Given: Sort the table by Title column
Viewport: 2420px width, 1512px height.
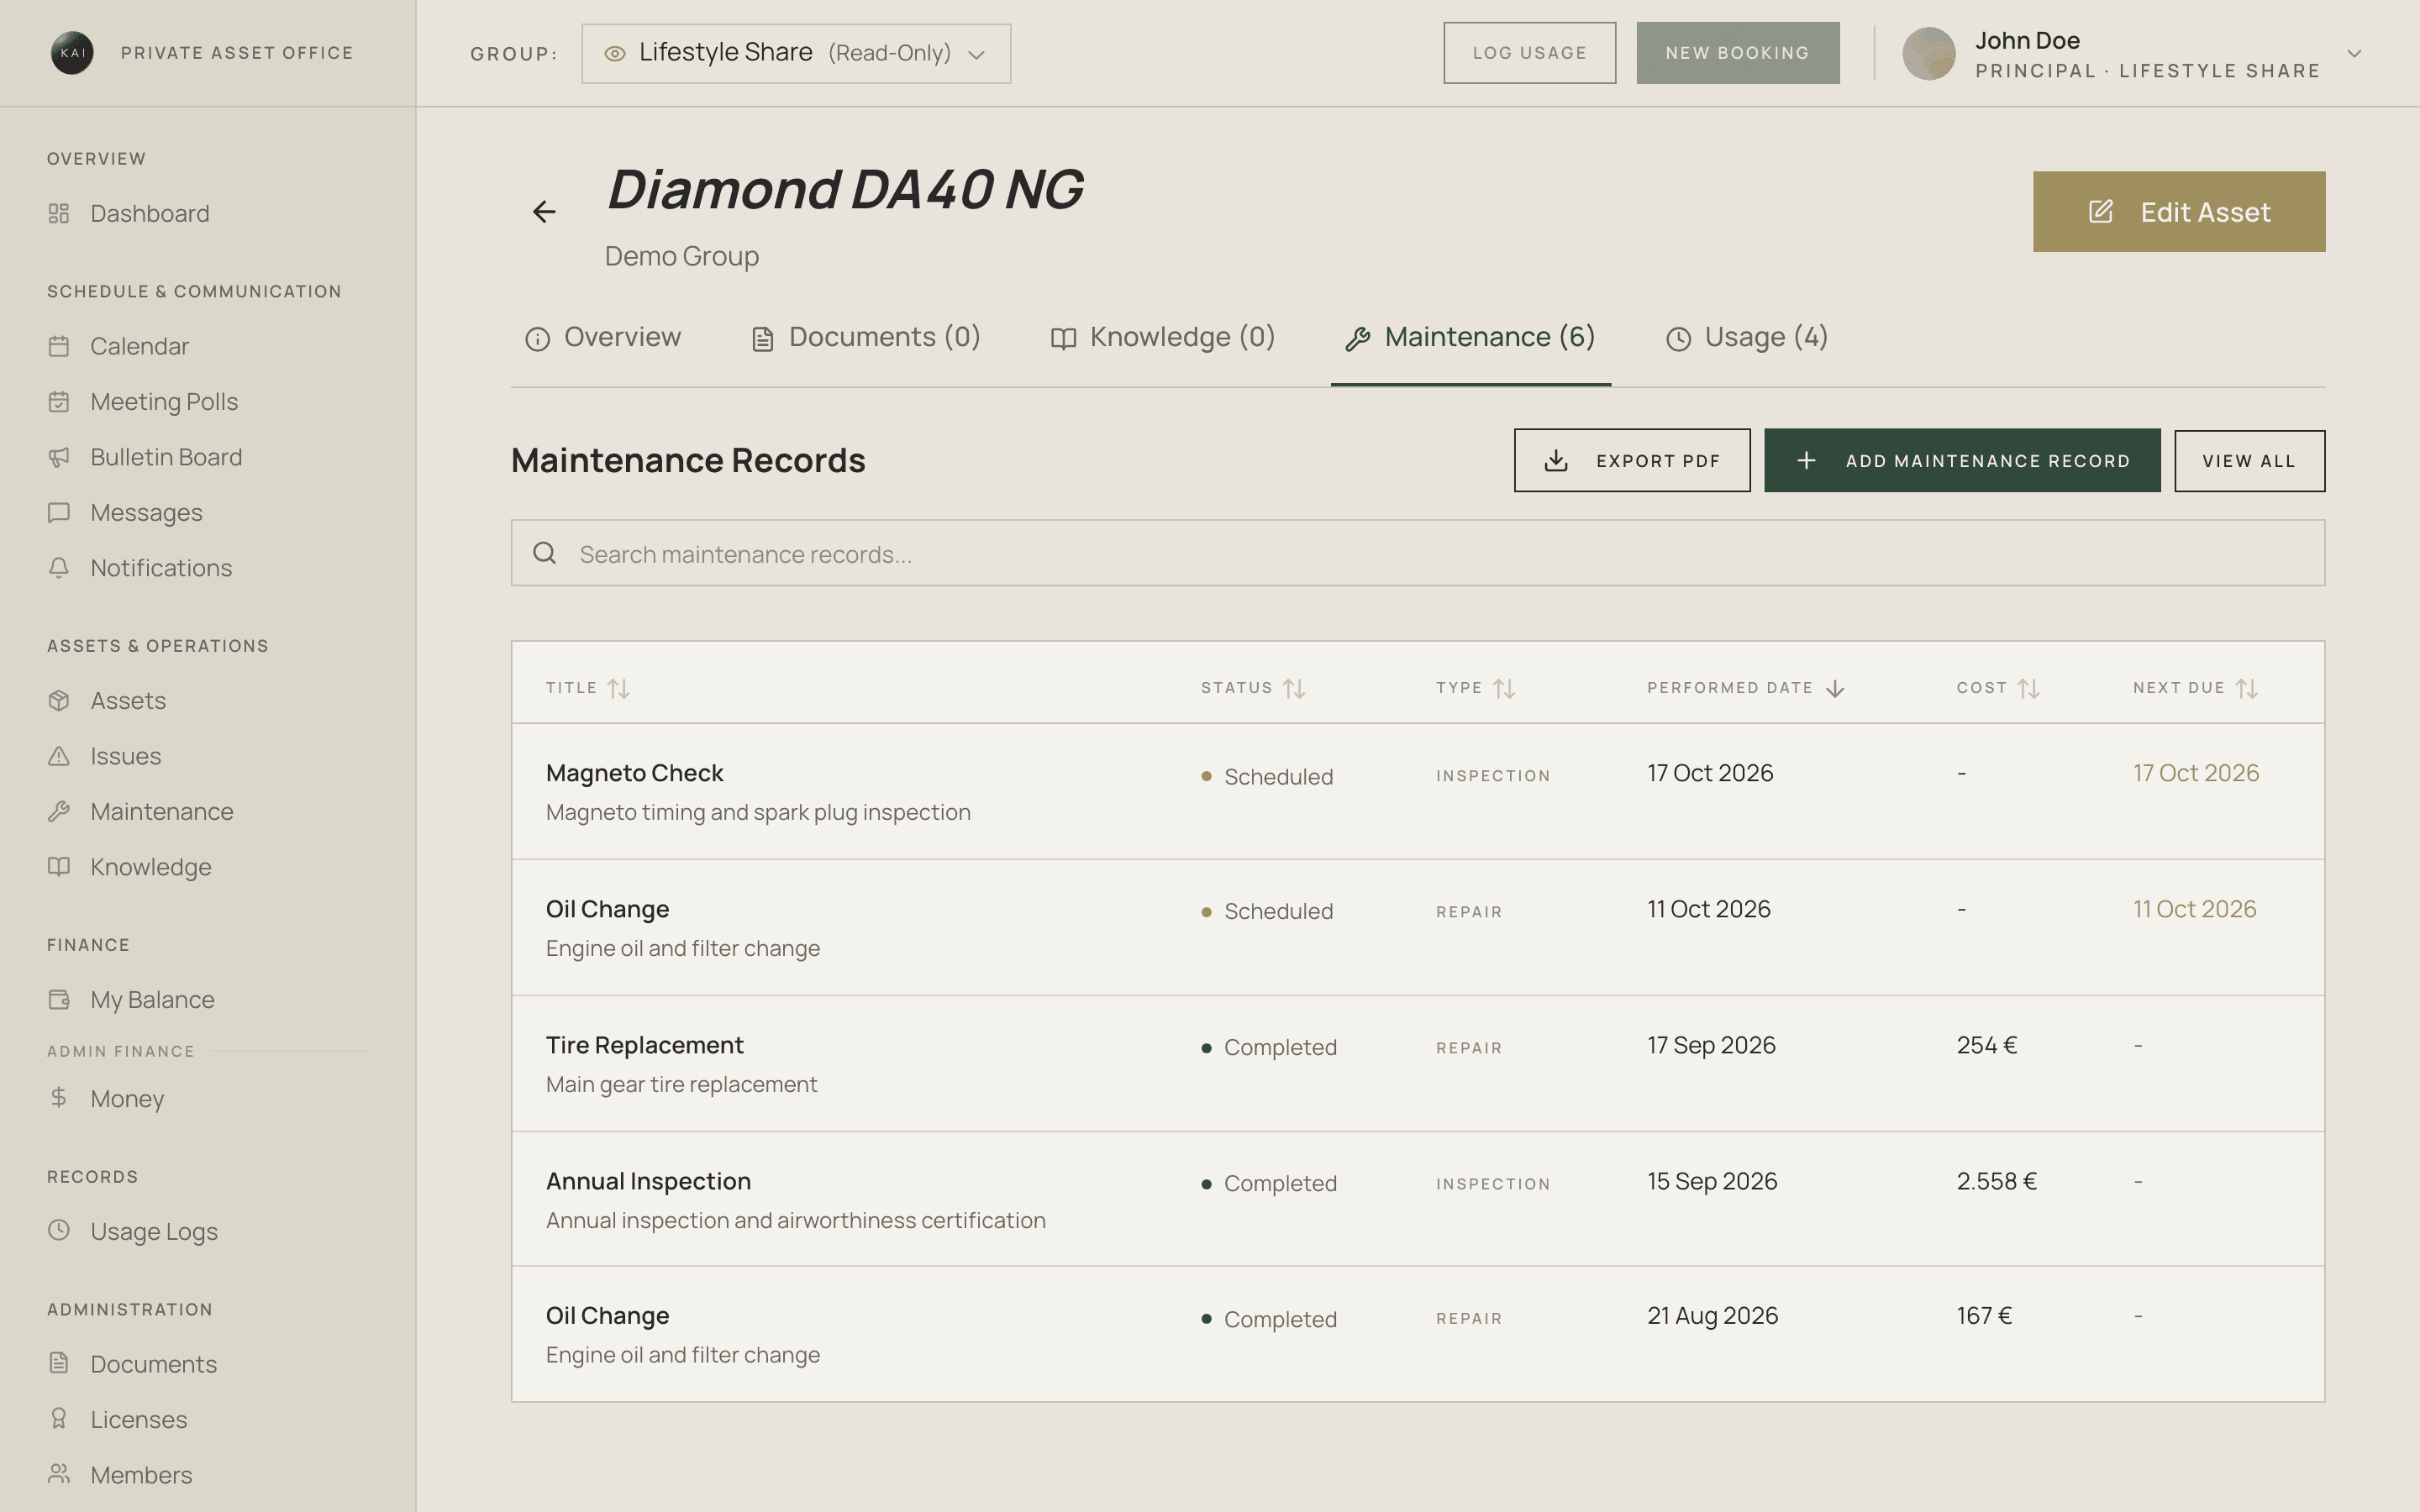Looking at the screenshot, I should [x=588, y=688].
